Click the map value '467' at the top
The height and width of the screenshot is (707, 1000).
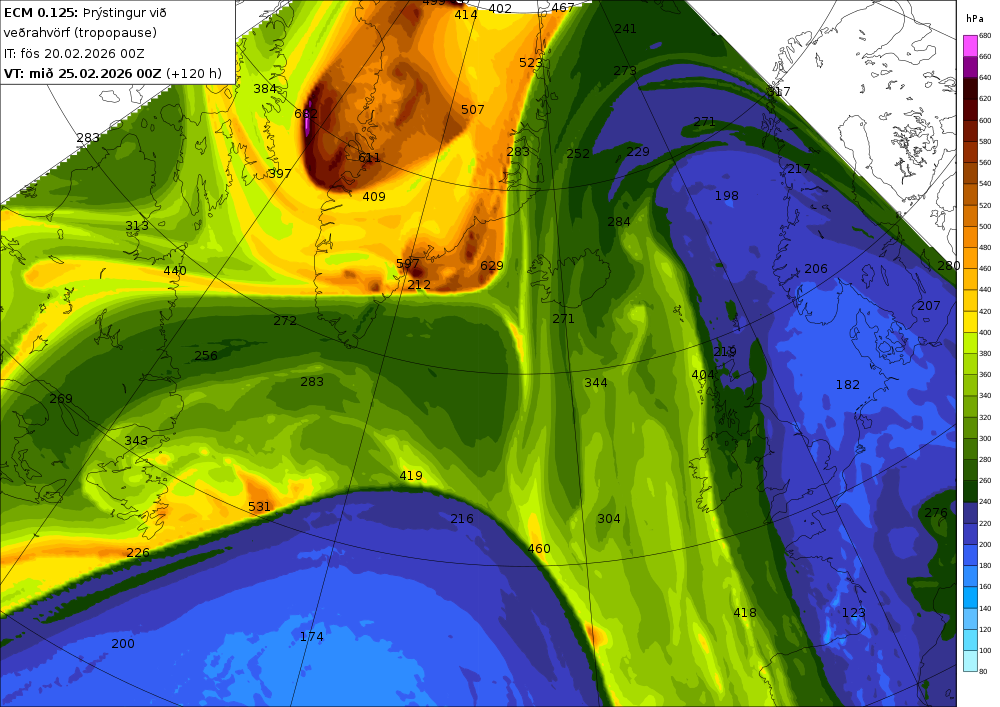563,7
